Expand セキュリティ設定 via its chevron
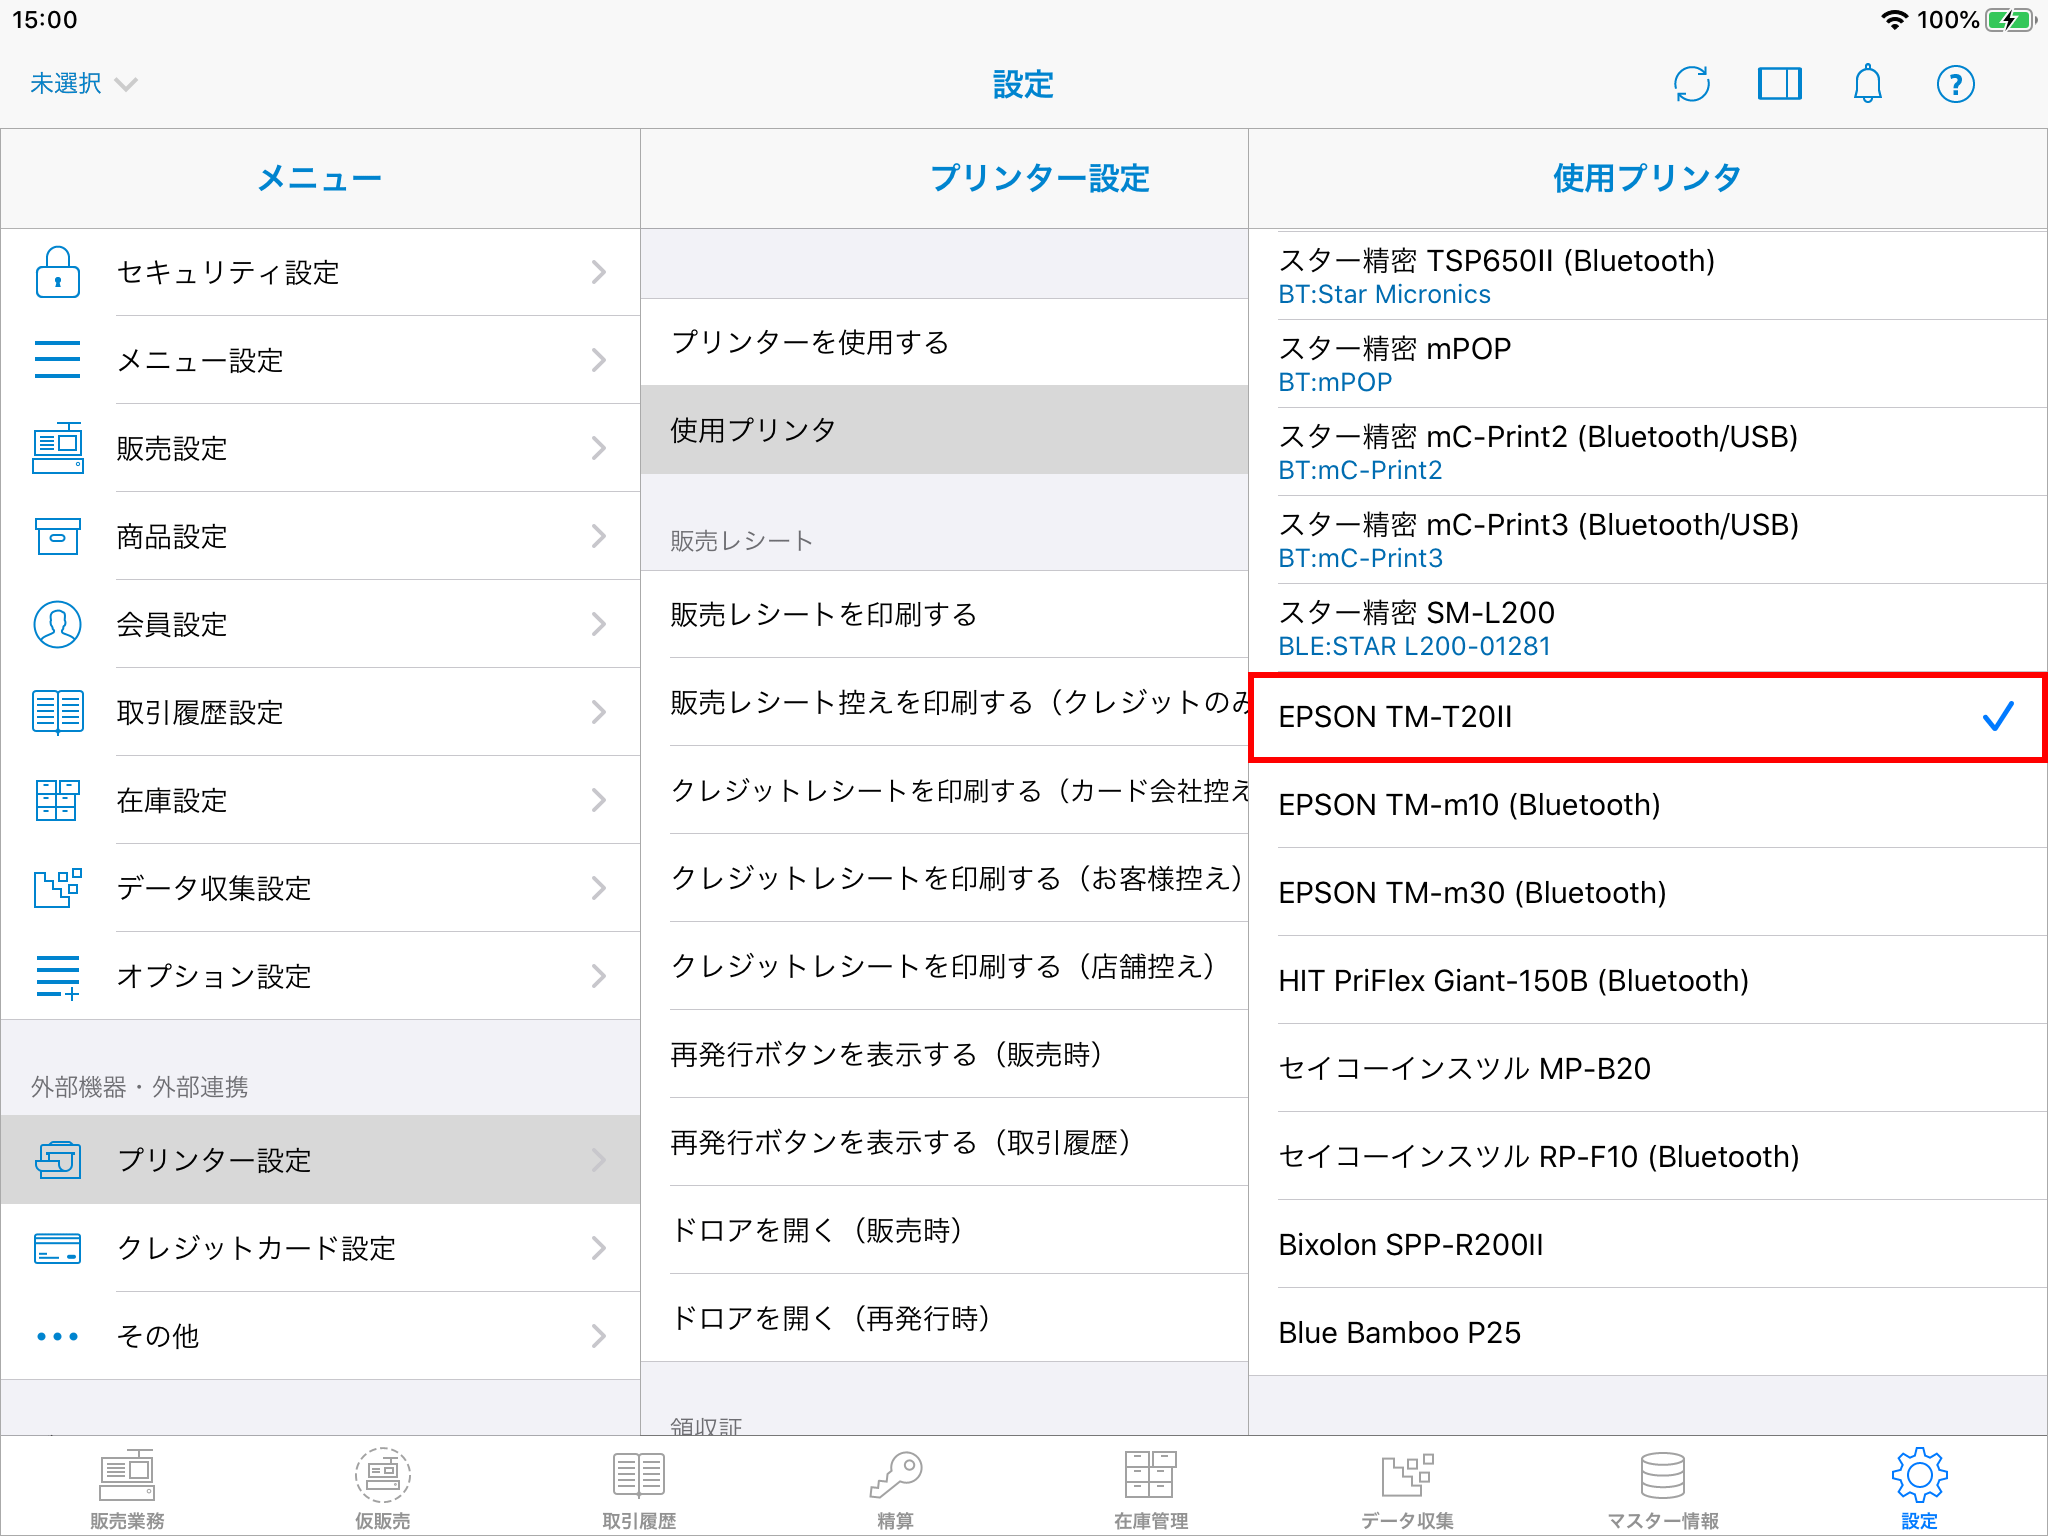This screenshot has width=2048, height=1536. tap(599, 272)
